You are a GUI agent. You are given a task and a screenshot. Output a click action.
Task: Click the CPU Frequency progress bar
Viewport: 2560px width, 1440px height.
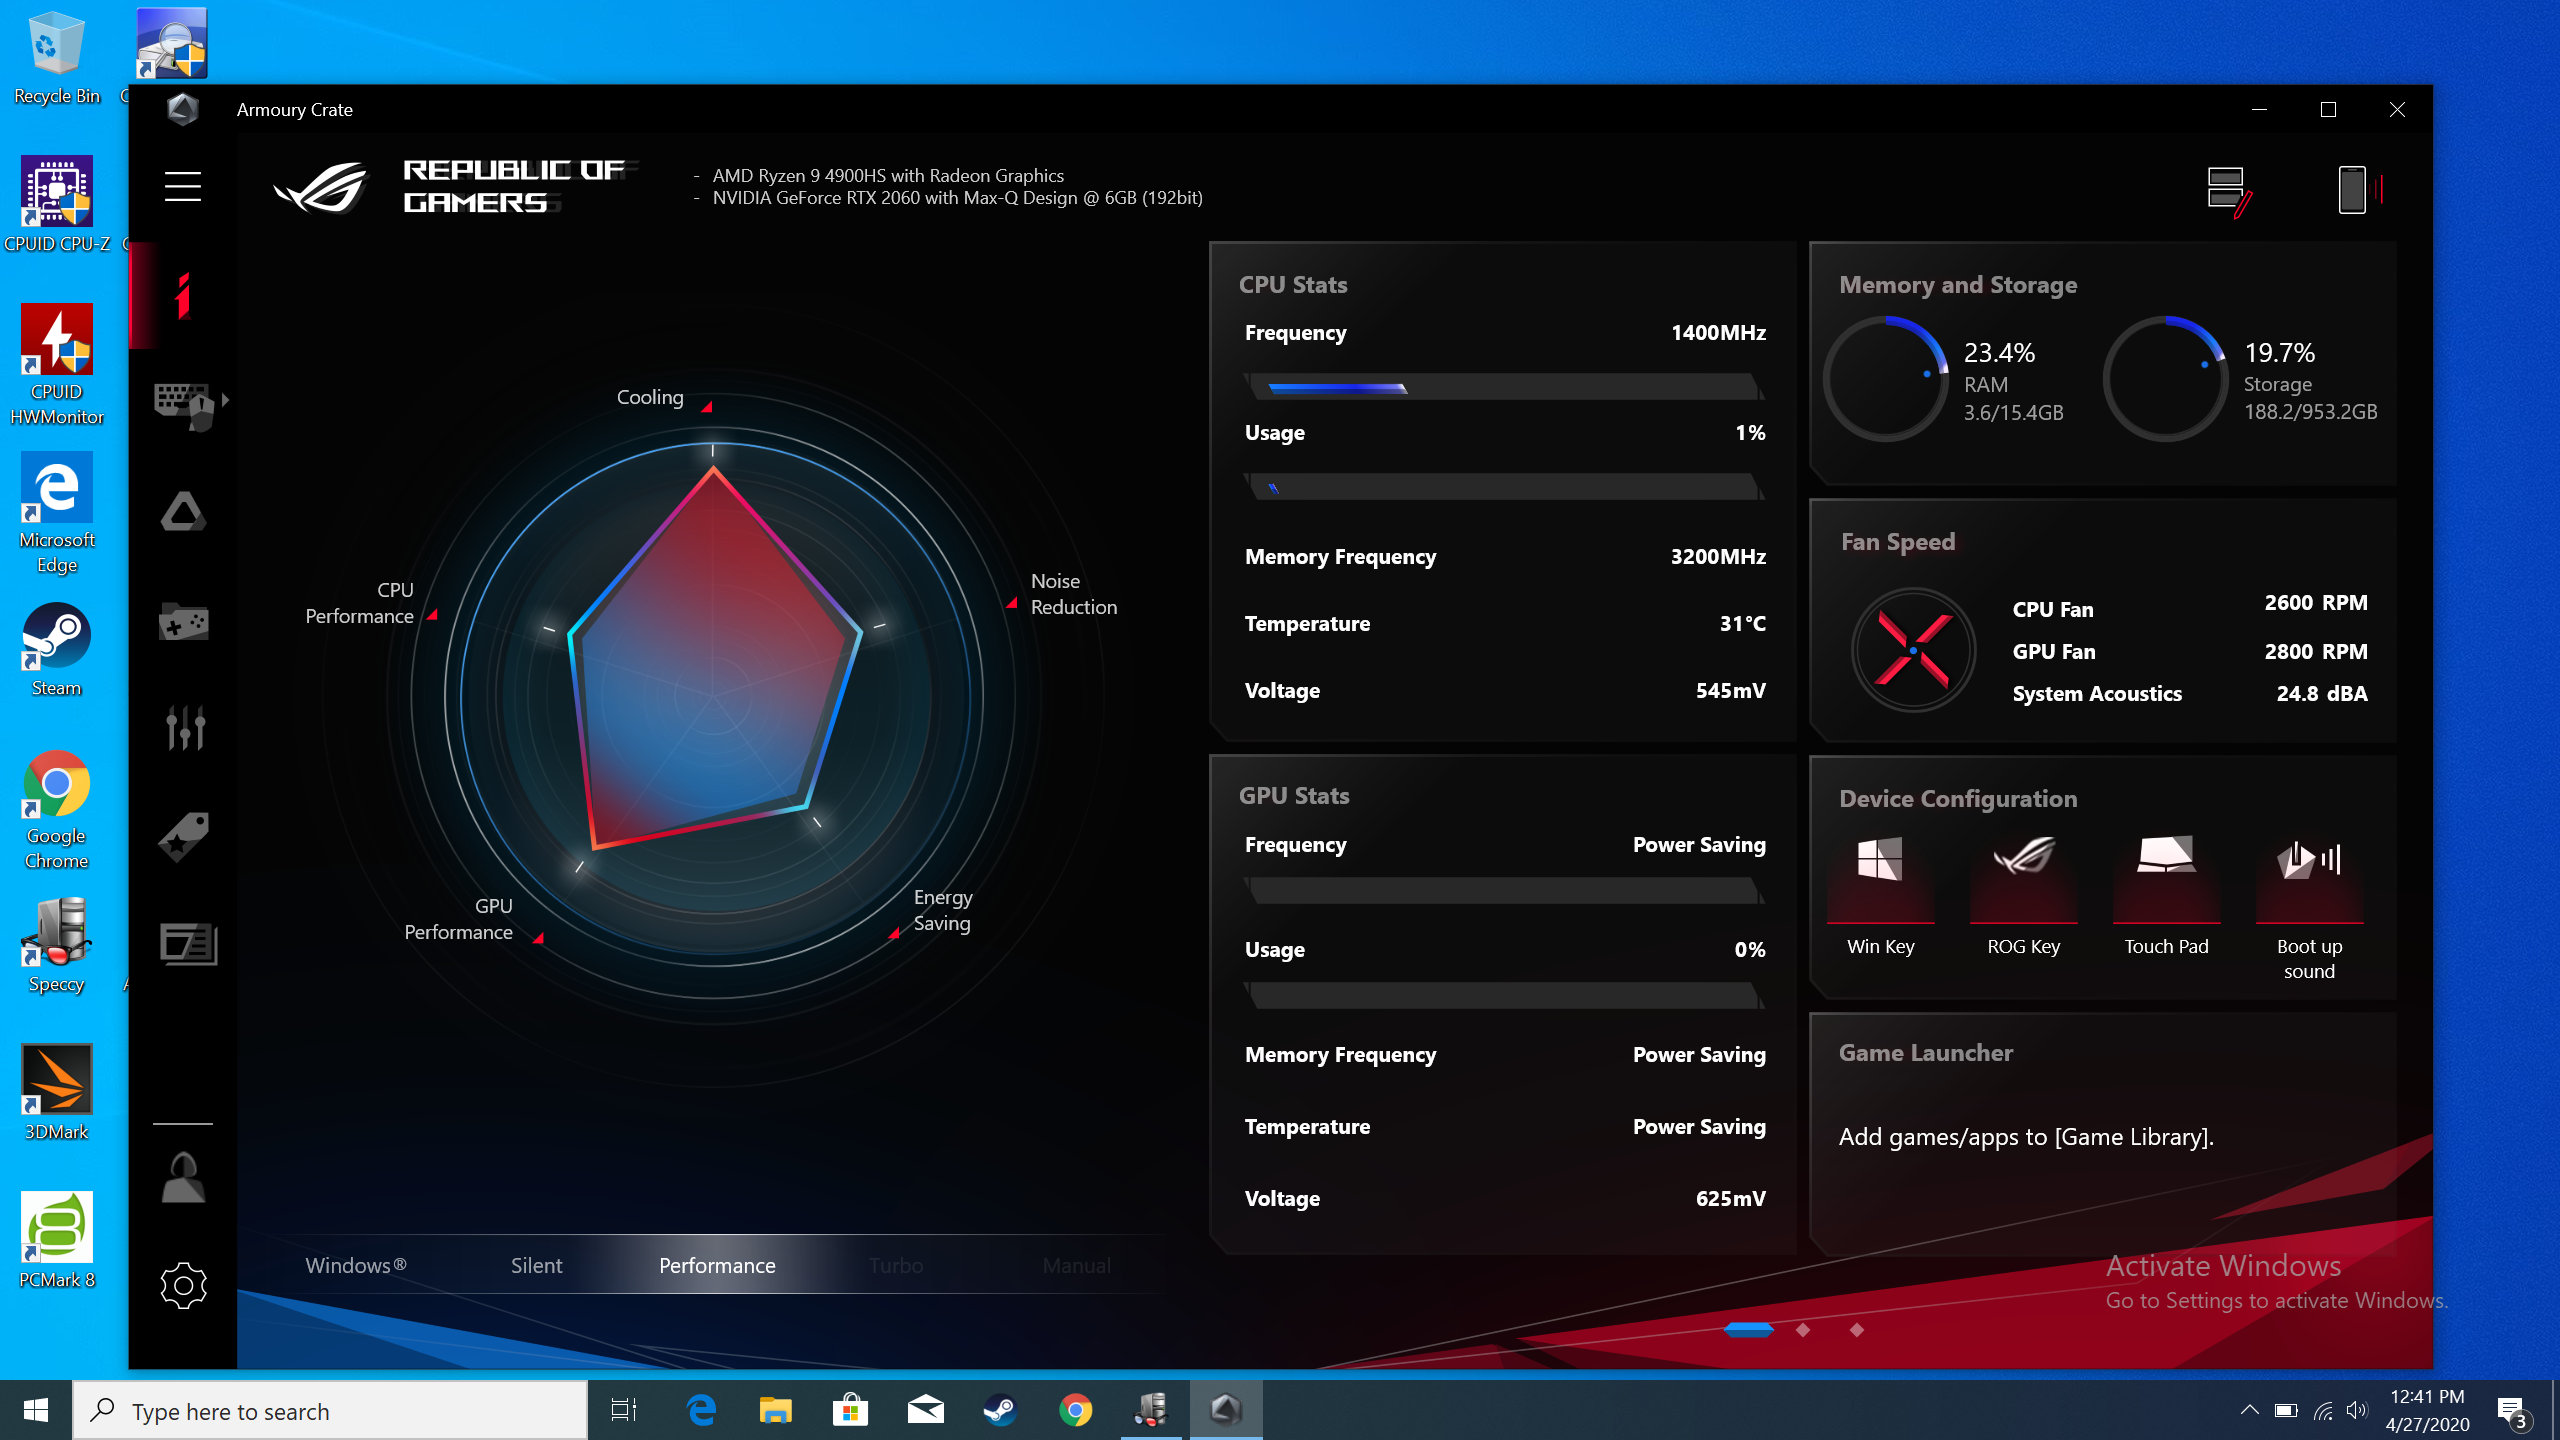tap(1504, 387)
